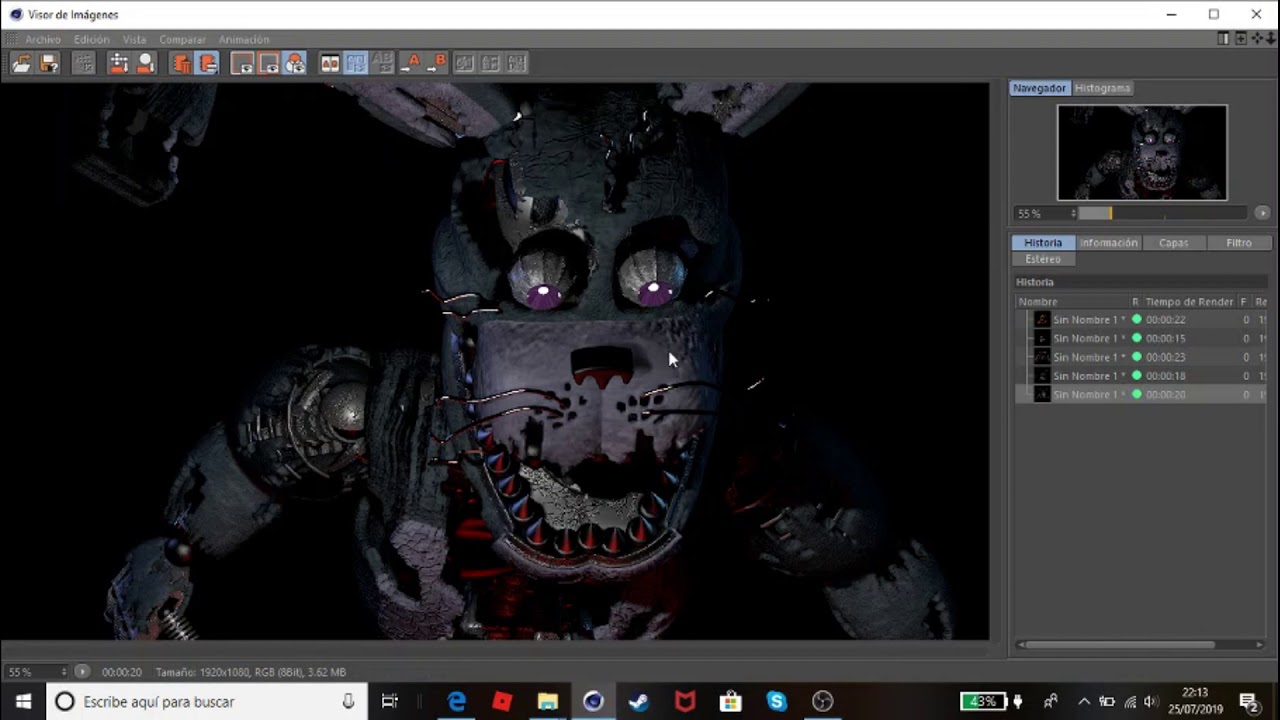The image size is (1280, 720).
Task: Click the grayed stop rendering icon
Action: (84, 63)
